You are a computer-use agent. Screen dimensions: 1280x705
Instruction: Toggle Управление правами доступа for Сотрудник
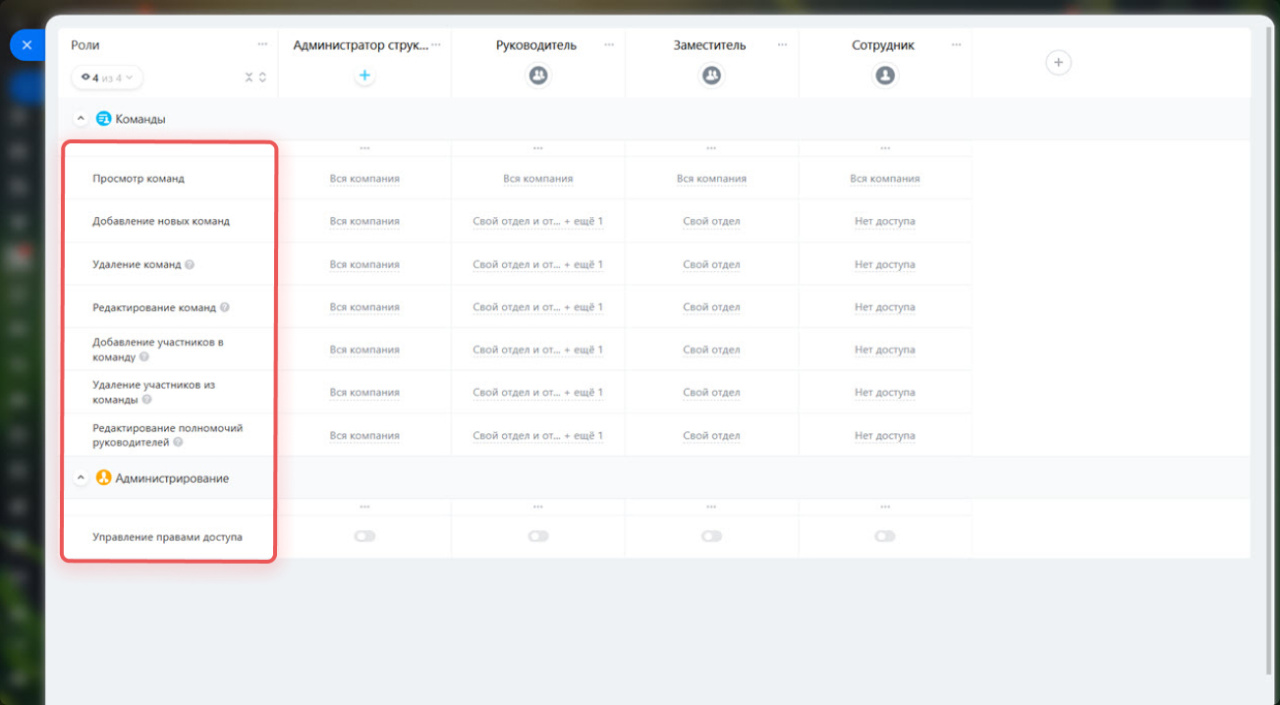click(885, 537)
